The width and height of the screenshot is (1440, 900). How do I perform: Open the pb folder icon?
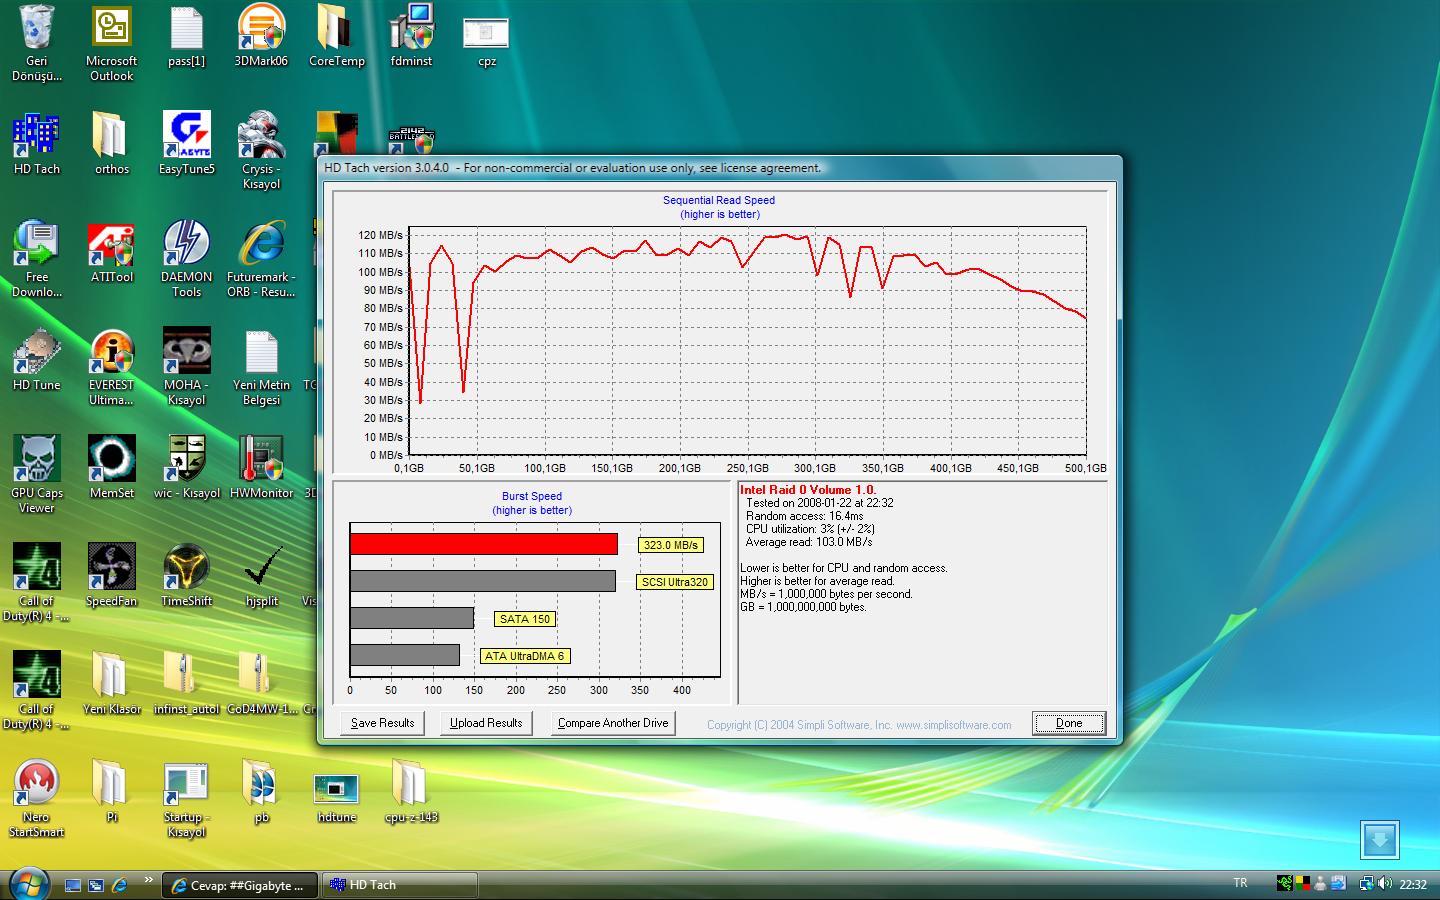point(261,792)
